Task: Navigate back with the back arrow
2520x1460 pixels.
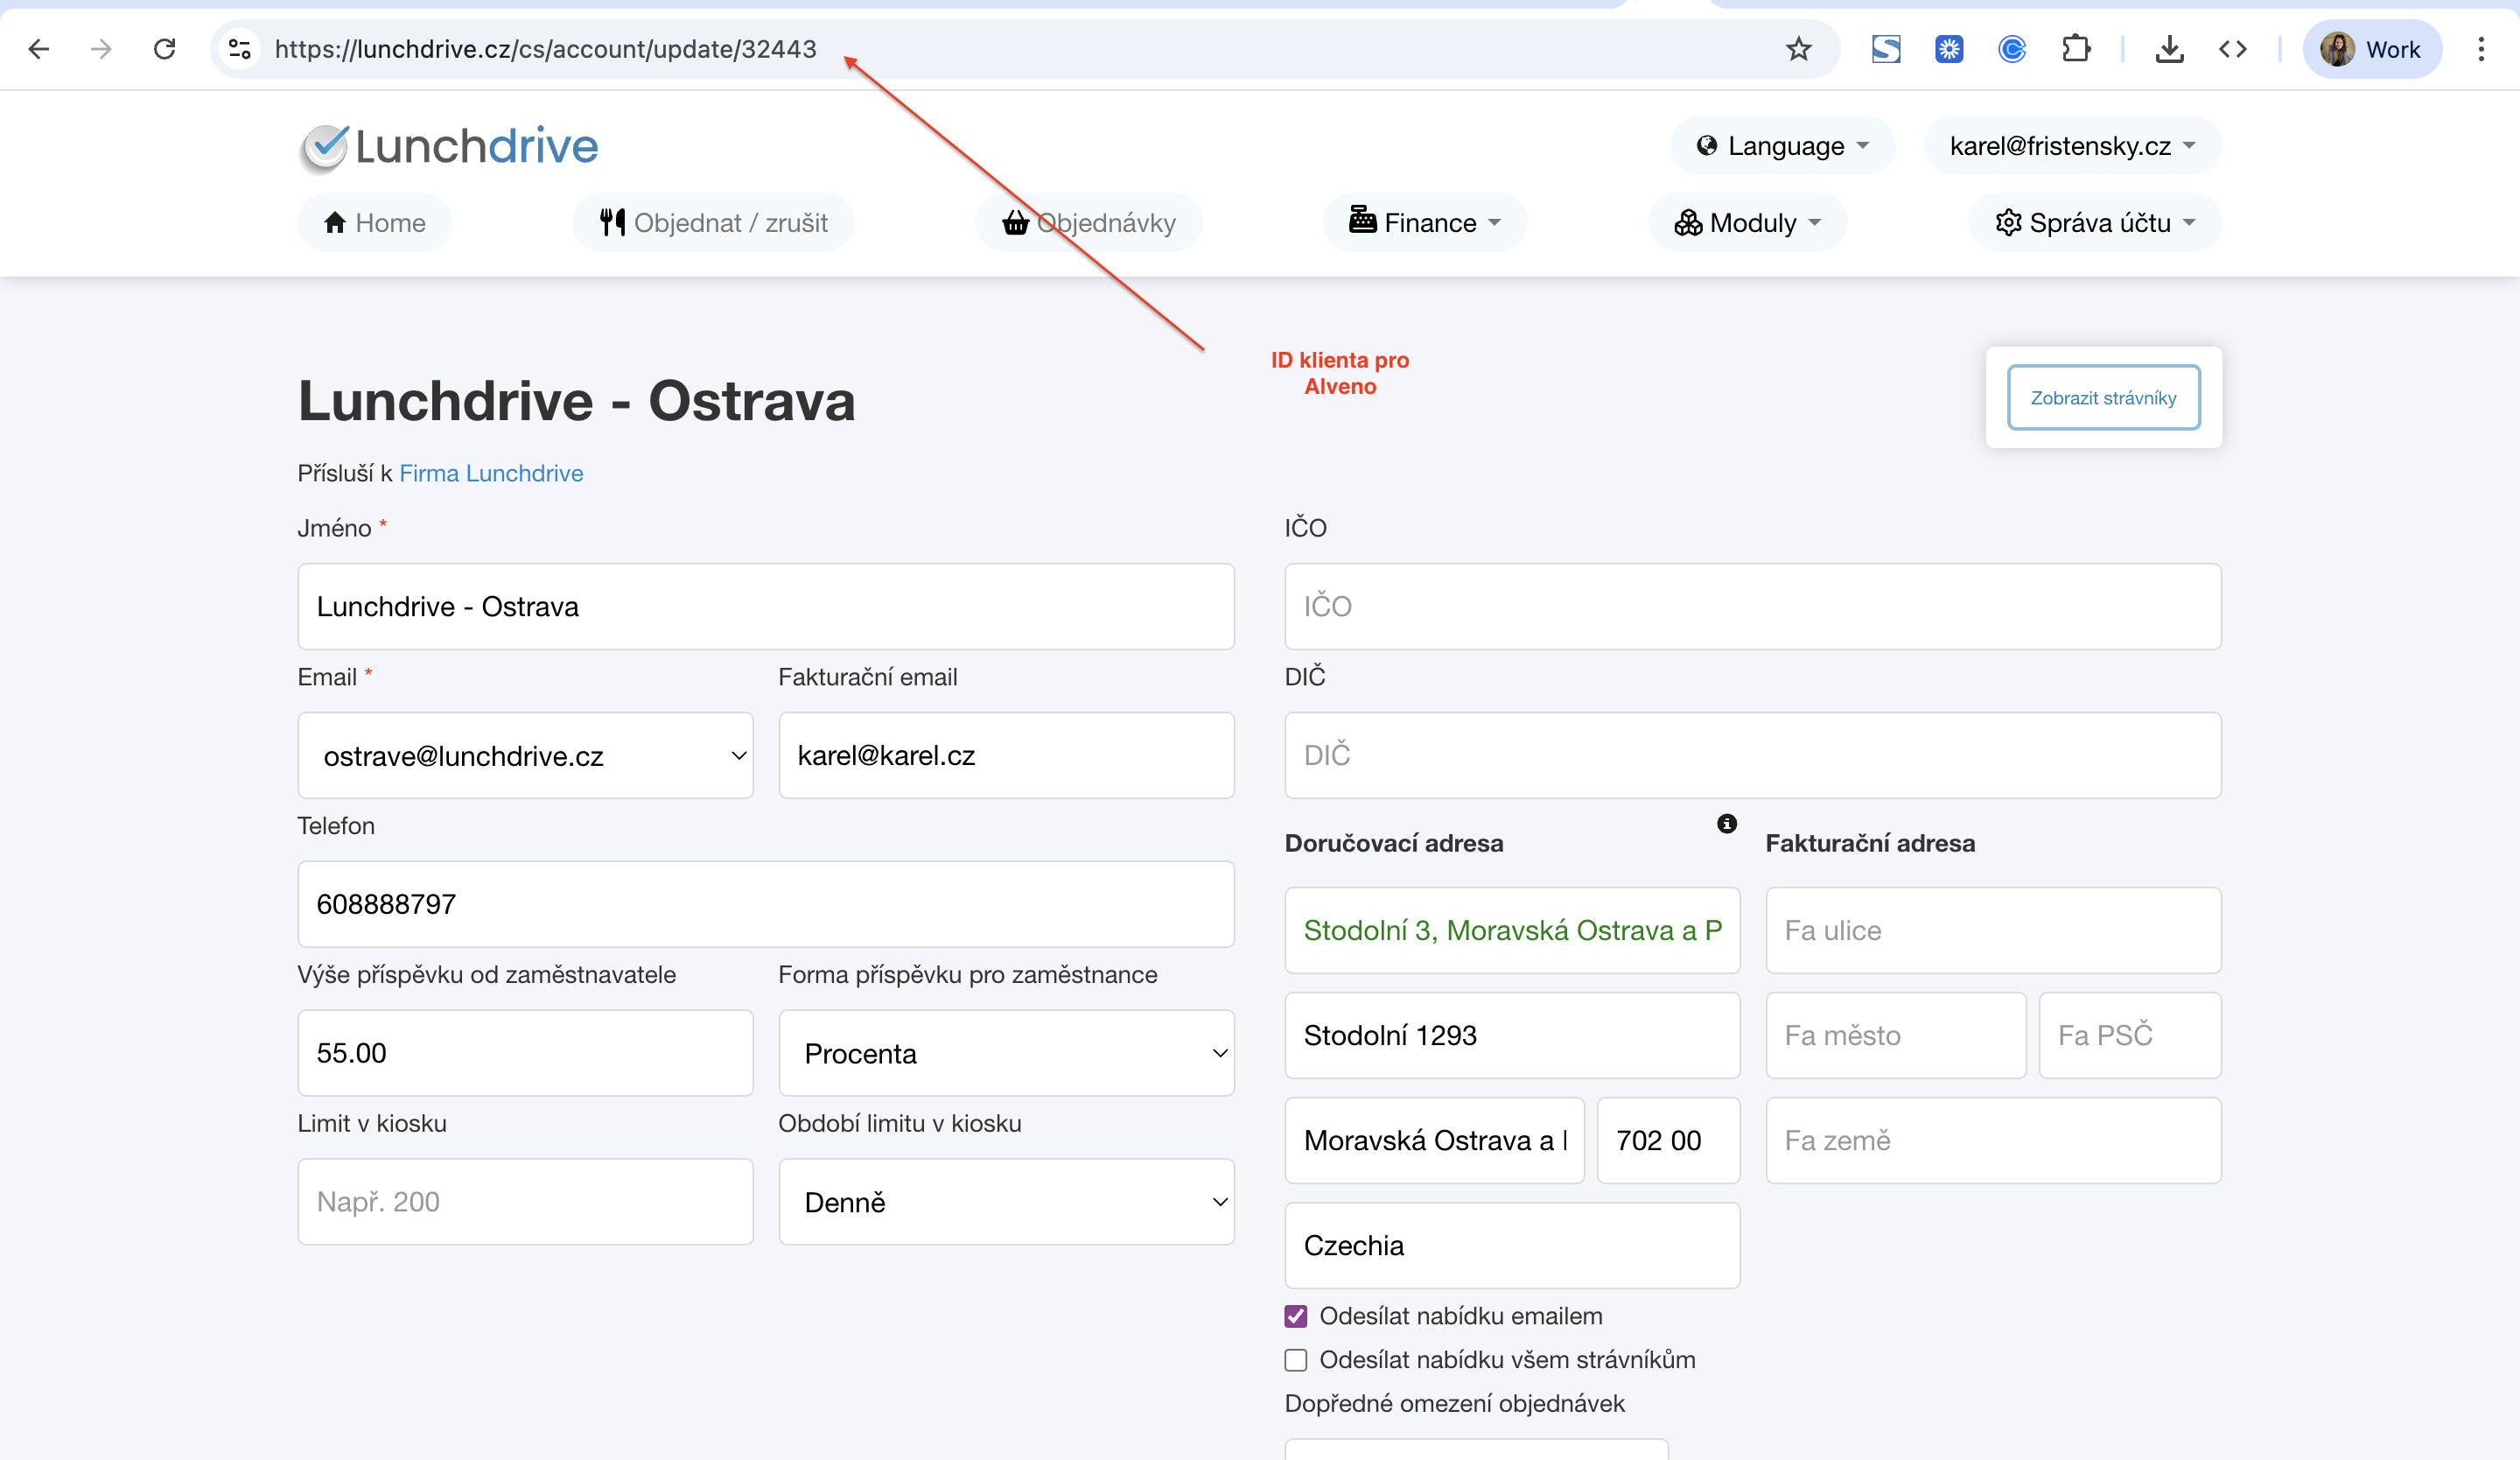Action: (x=39, y=49)
